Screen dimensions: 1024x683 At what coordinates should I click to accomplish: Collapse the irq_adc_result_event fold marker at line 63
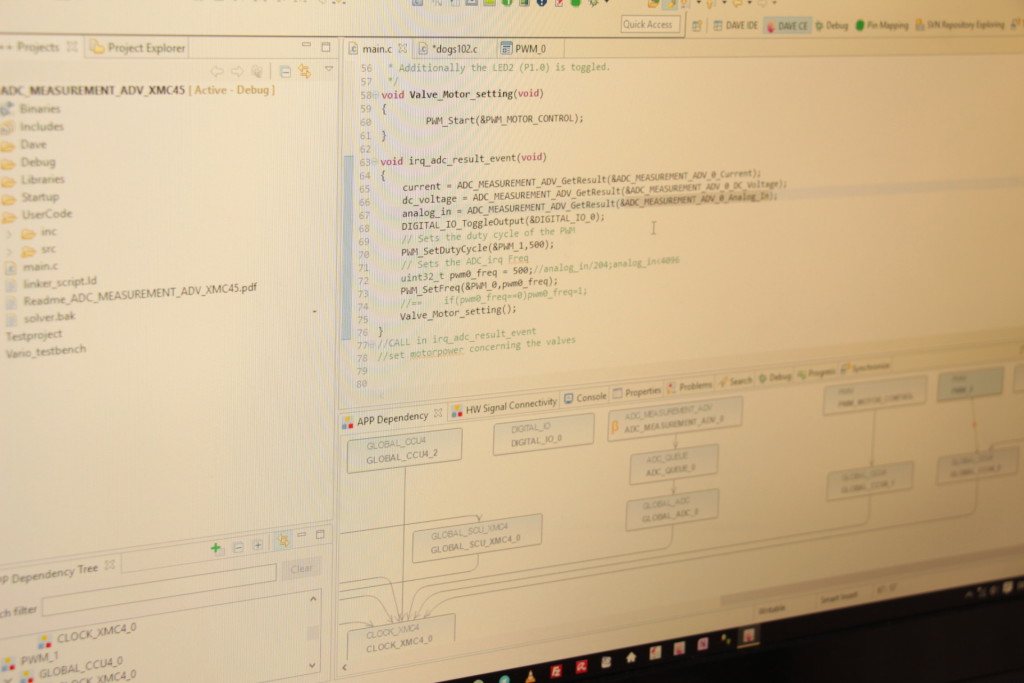(x=375, y=160)
